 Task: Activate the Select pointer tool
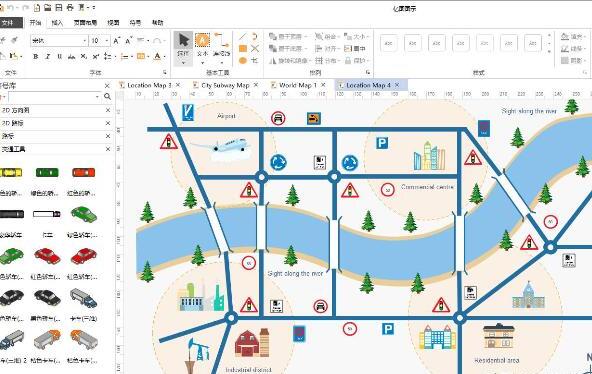coord(183,48)
